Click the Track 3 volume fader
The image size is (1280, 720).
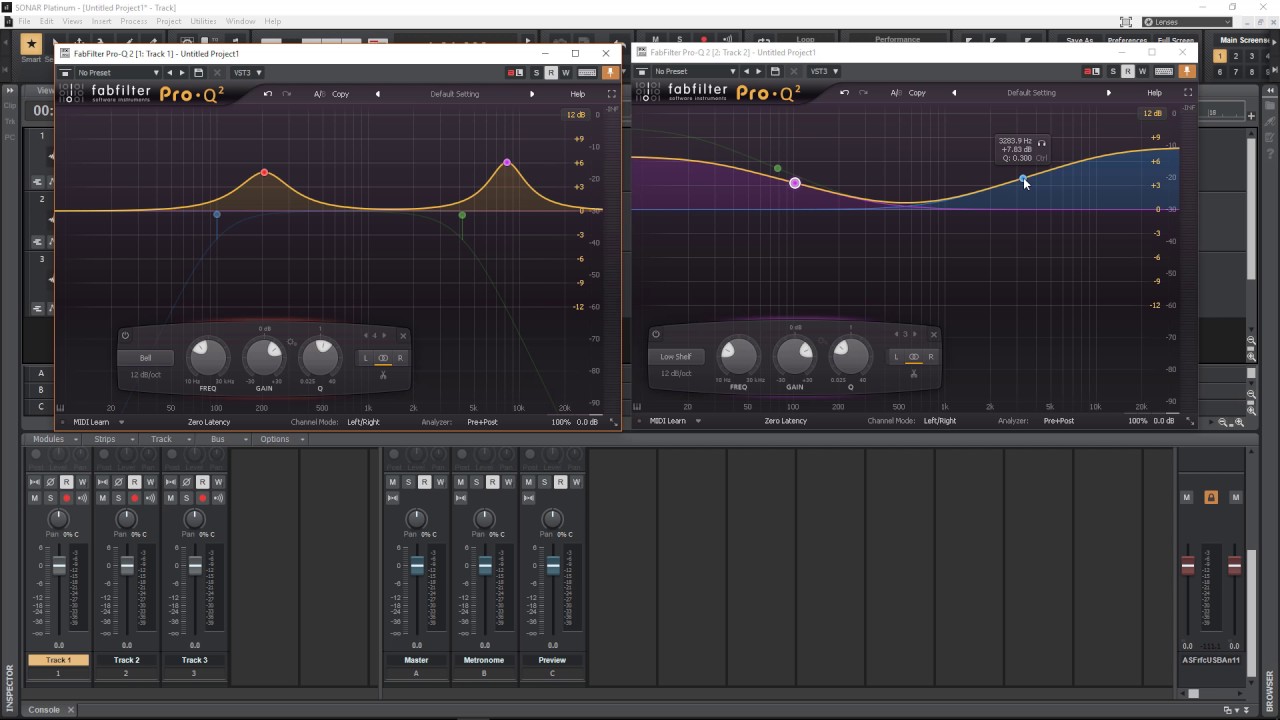pyautogui.click(x=195, y=566)
